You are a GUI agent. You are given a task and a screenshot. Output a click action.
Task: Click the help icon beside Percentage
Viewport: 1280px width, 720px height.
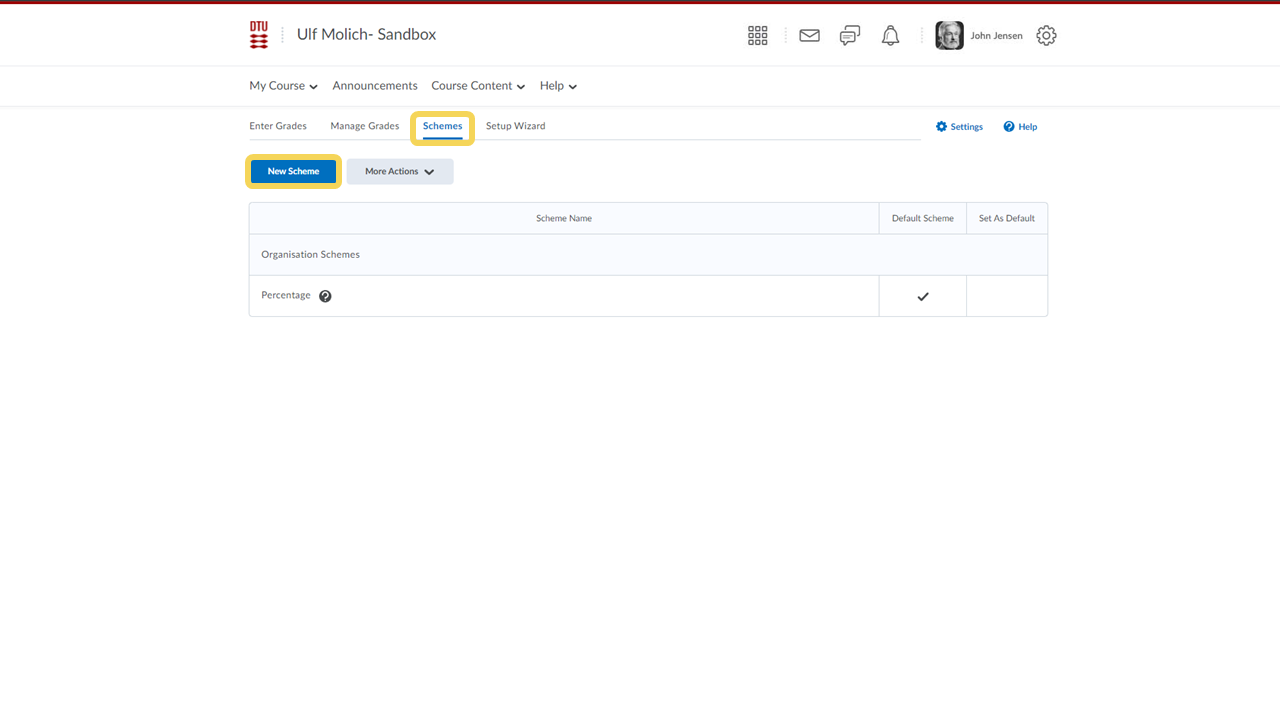(325, 296)
